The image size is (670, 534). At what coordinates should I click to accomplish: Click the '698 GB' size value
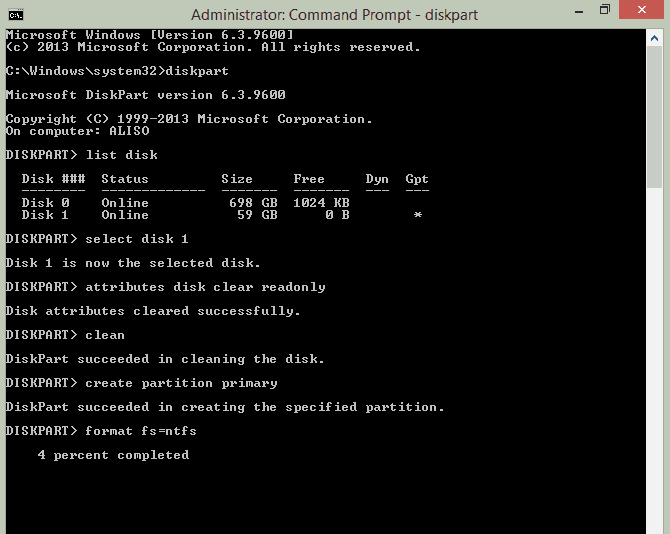(x=253, y=202)
